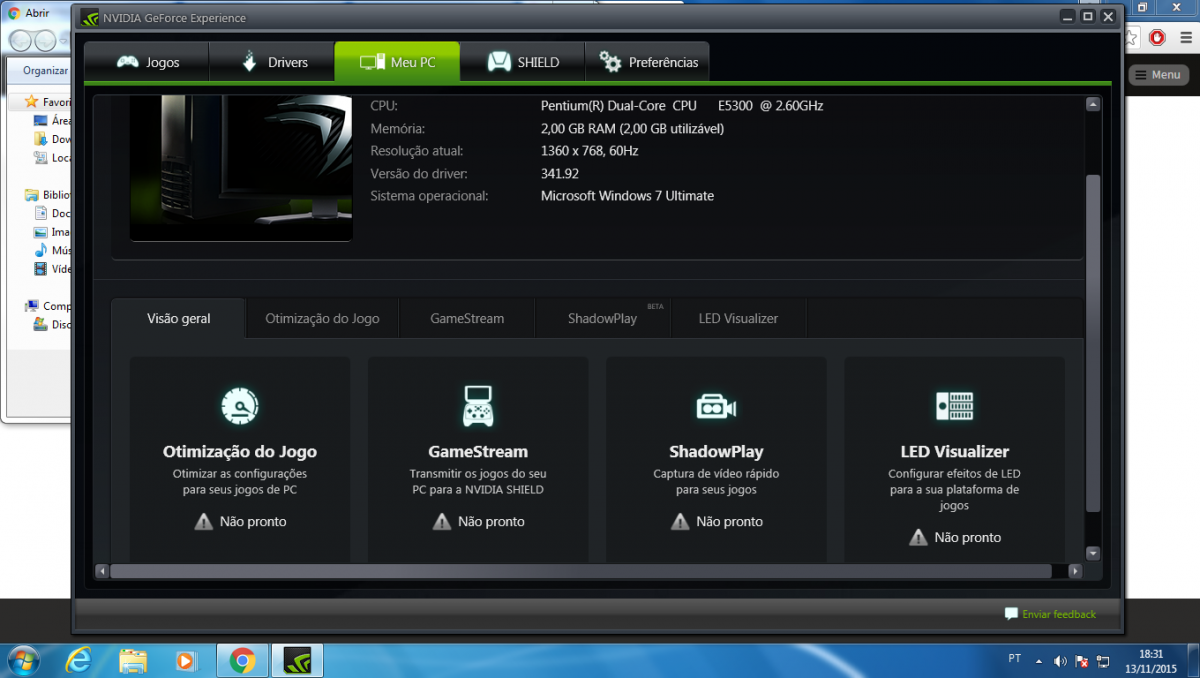This screenshot has width=1200, height=678.
Task: Click the LED Visualizer PC icon
Action: pyautogui.click(x=954, y=405)
